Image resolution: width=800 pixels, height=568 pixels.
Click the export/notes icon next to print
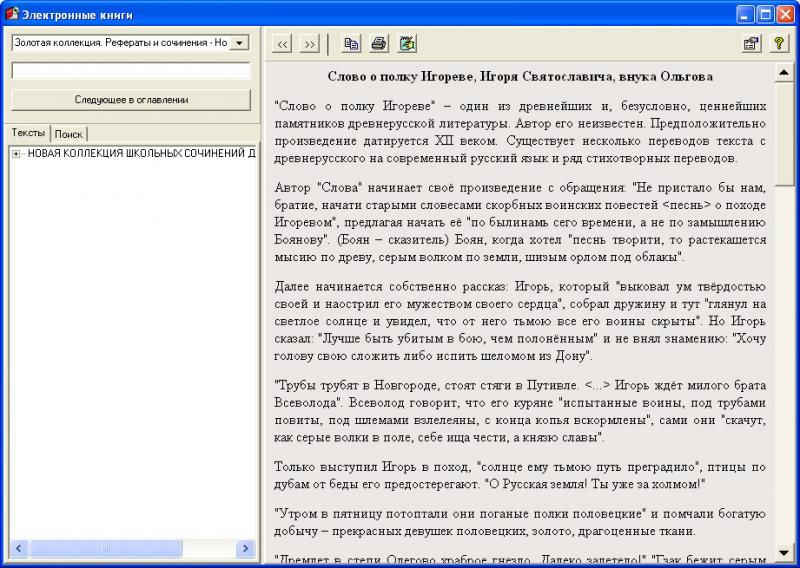(x=406, y=44)
